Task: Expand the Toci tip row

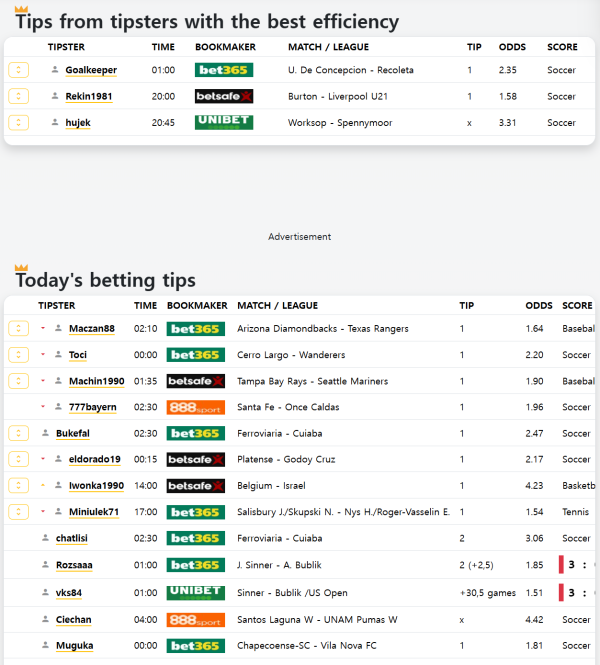Action: [x=18, y=355]
